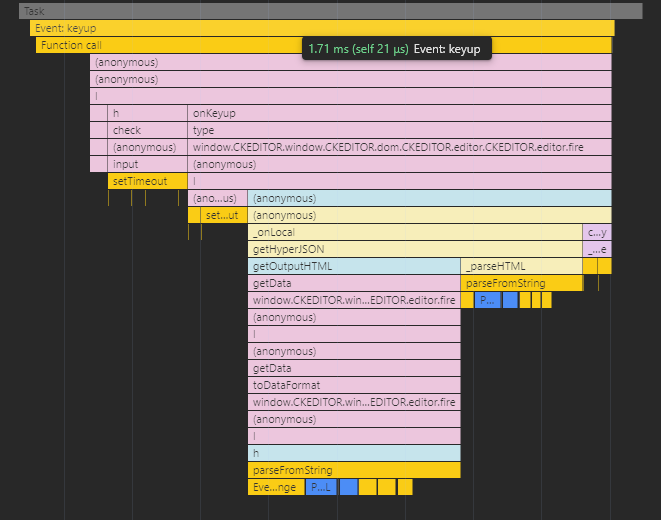Select the Eve...nge bar at bottom
The image size is (661, 520).
point(275,487)
